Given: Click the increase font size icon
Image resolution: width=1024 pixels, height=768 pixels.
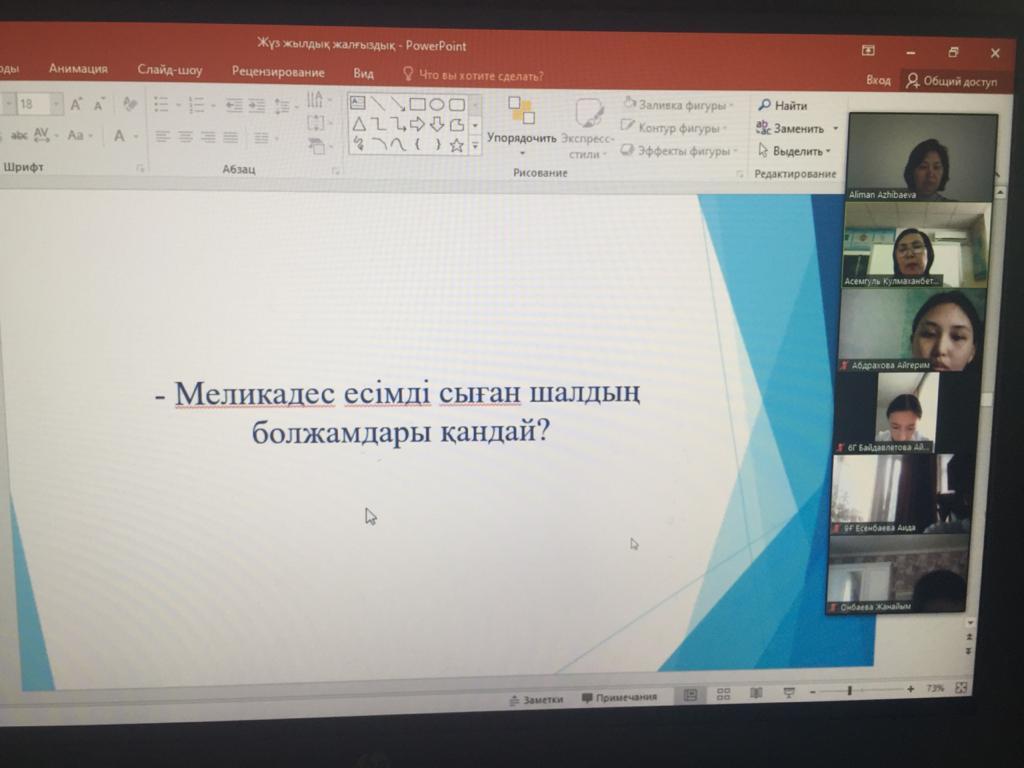Looking at the screenshot, I should (76, 104).
